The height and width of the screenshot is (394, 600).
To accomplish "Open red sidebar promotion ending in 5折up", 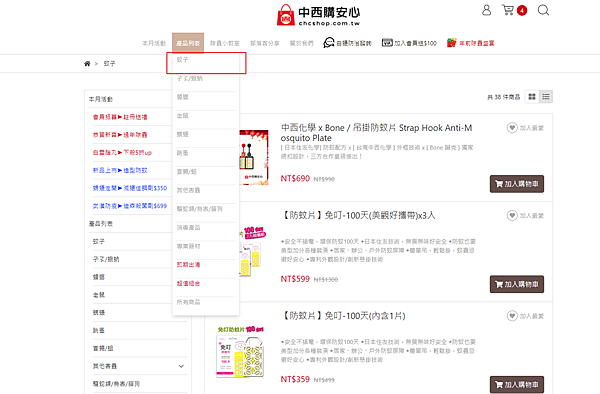I will coord(122,153).
